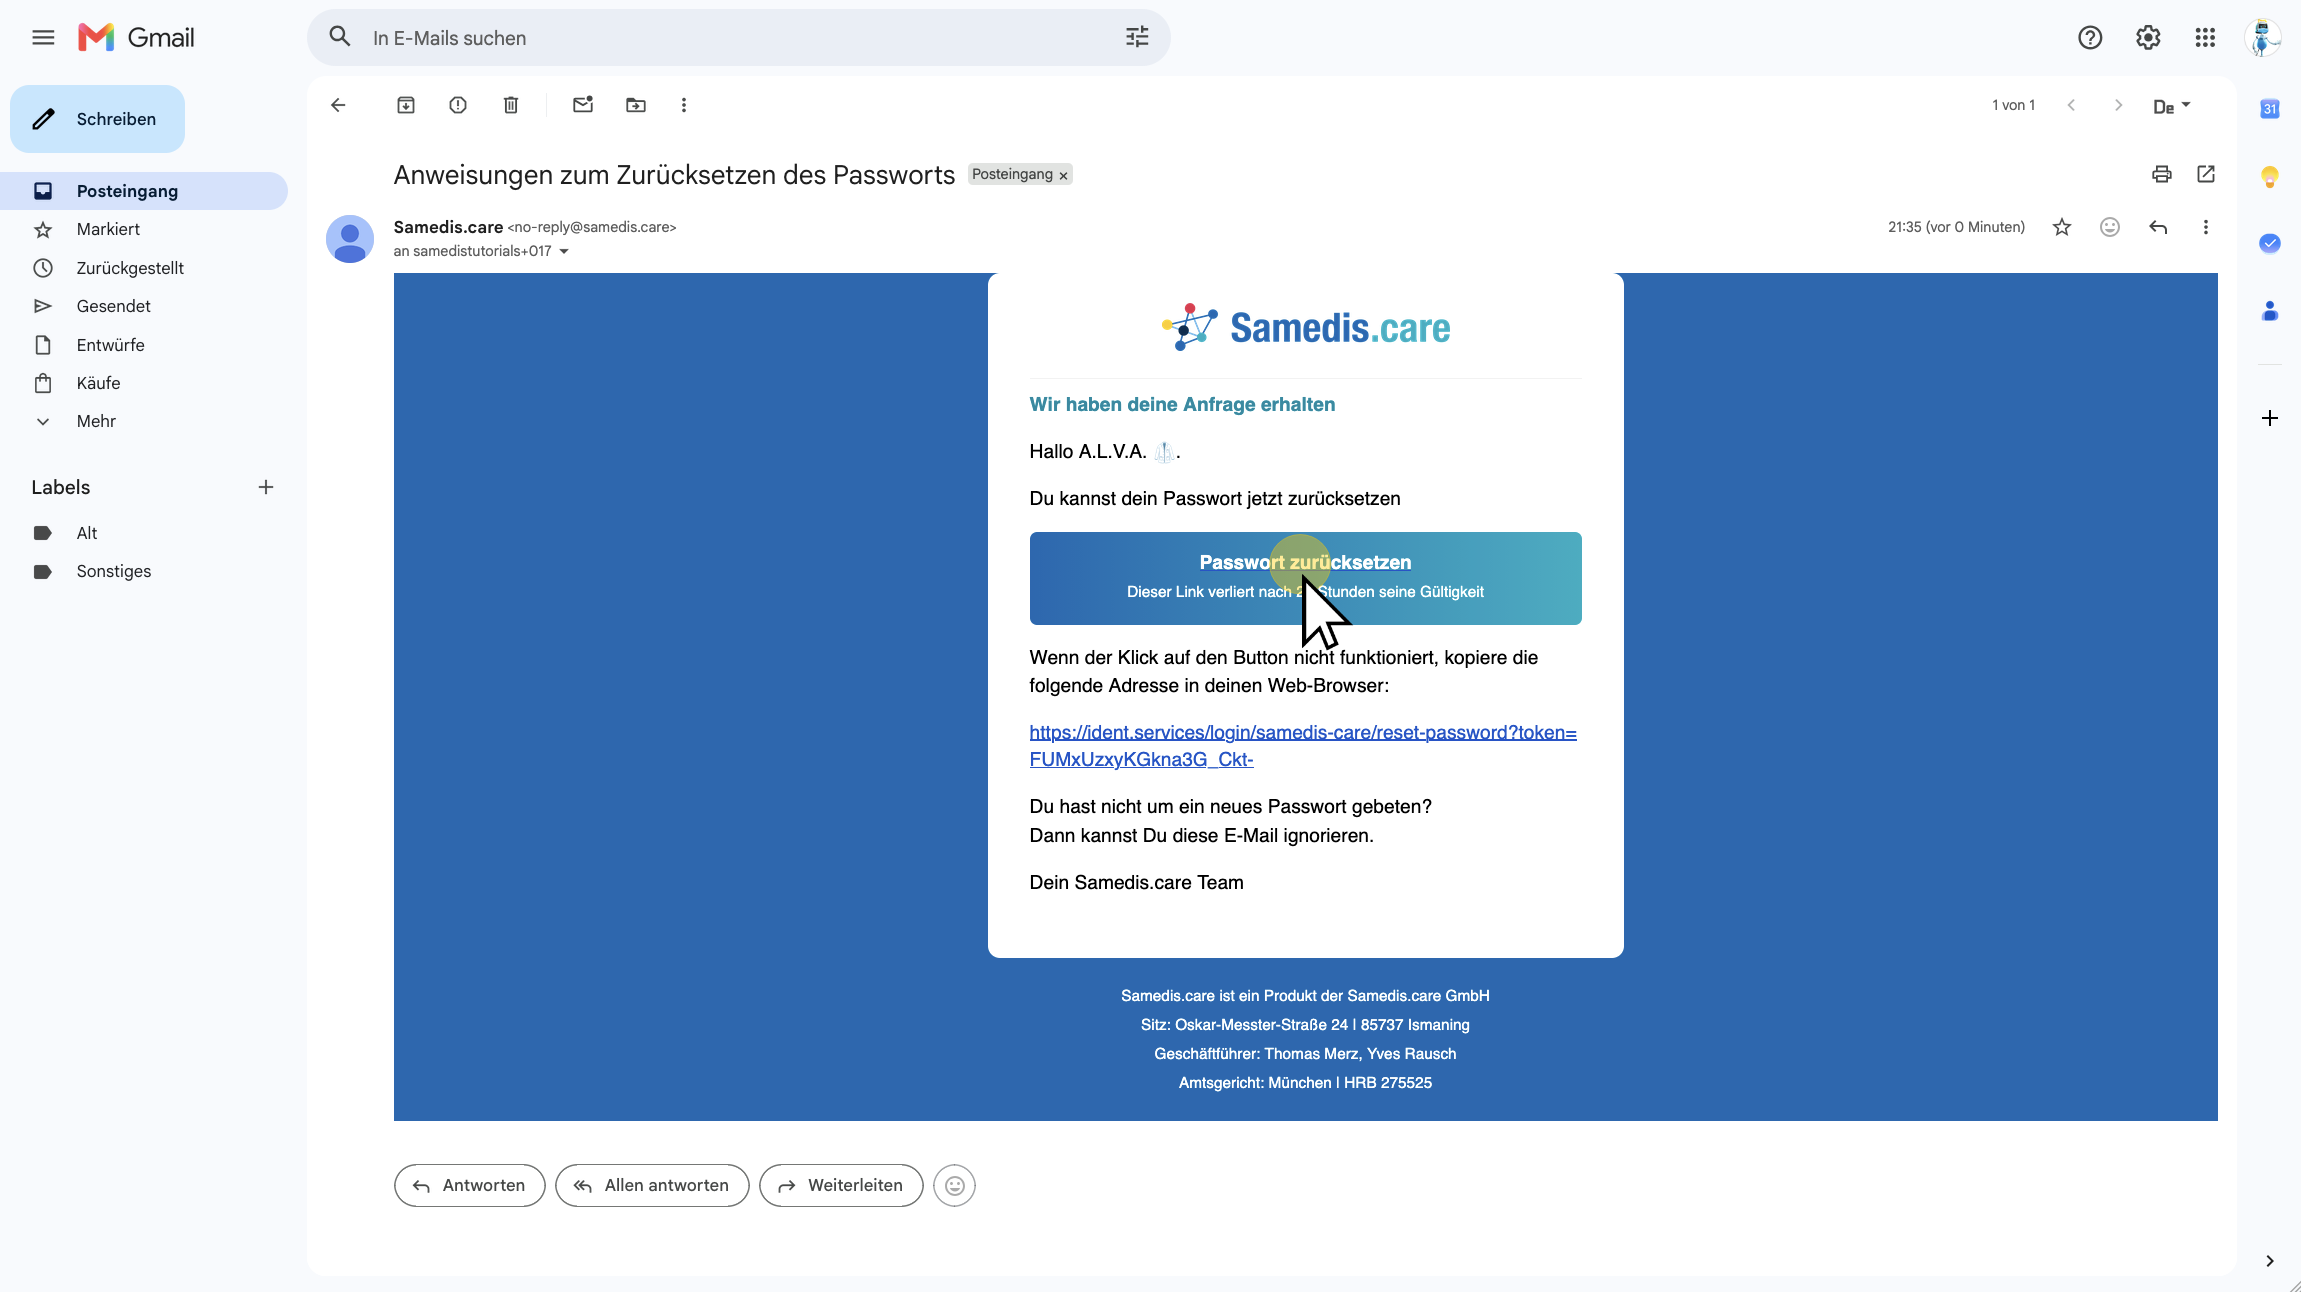Open more toolbar options menu
The width and height of the screenshot is (2301, 1292).
[x=684, y=105]
